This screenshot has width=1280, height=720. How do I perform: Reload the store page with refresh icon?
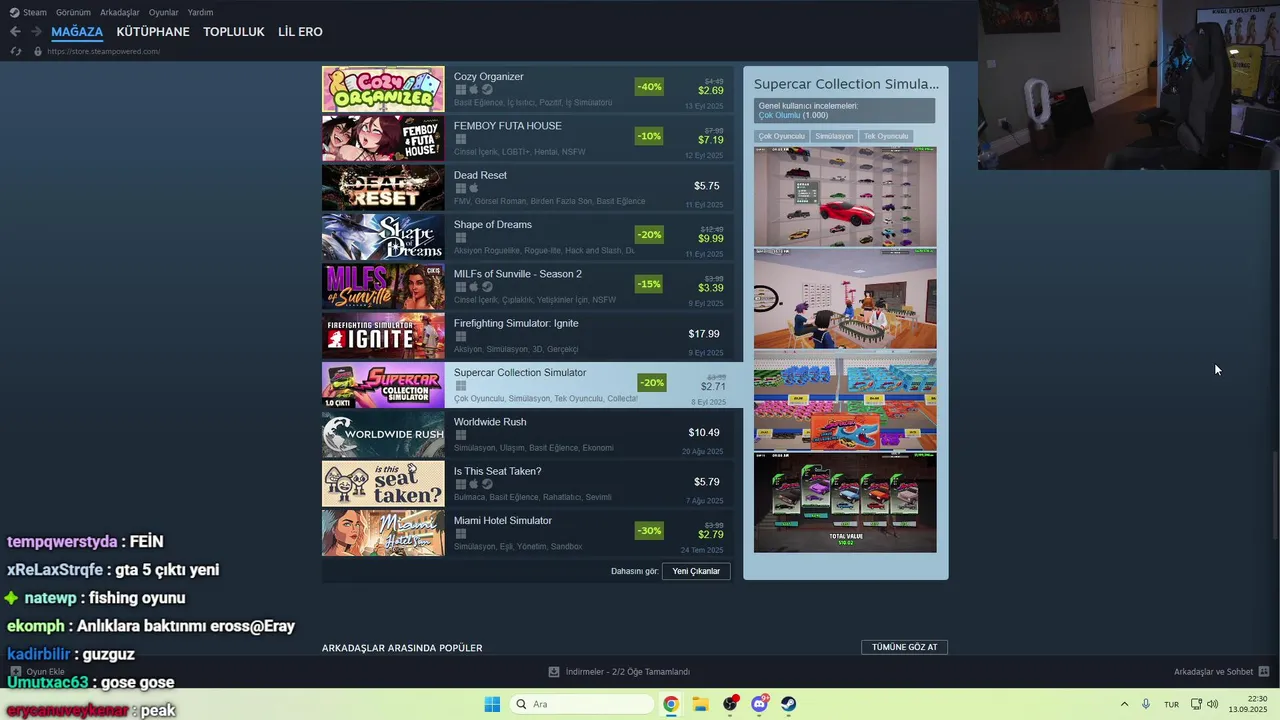[x=16, y=51]
